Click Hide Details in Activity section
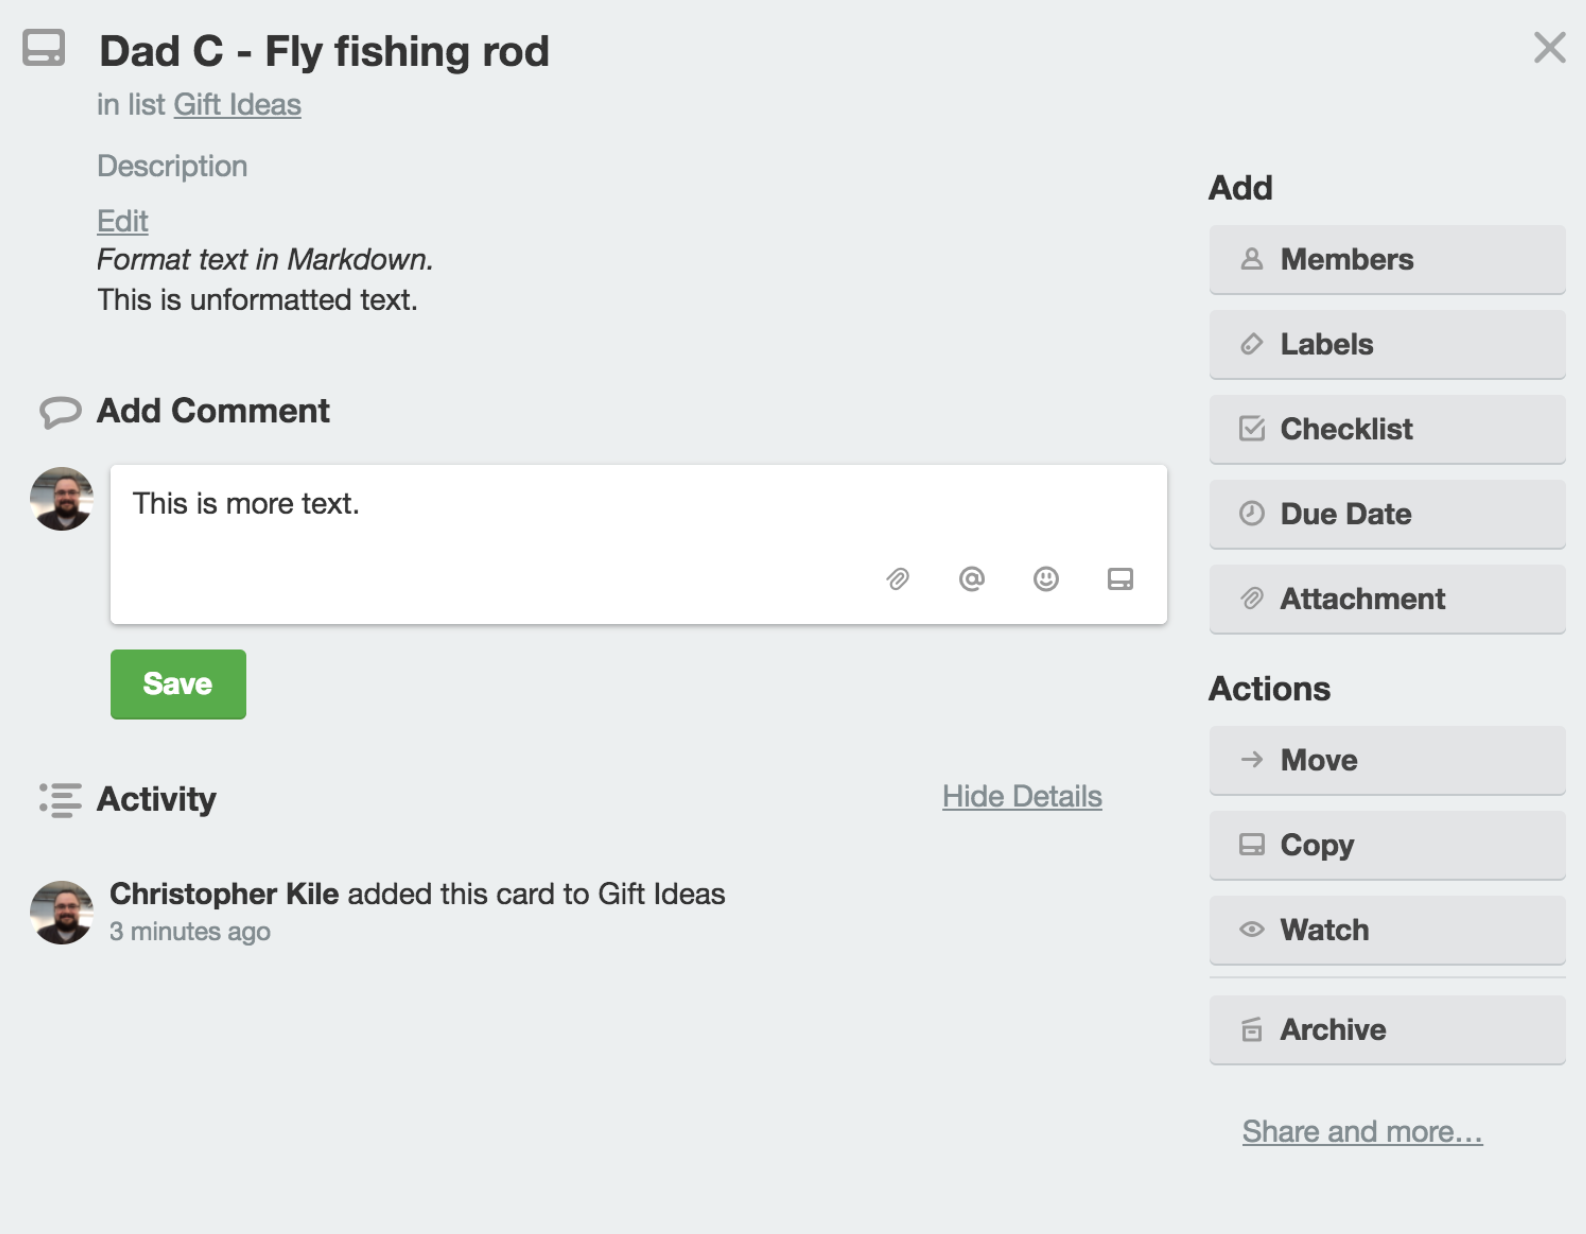Image resolution: width=1586 pixels, height=1234 pixels. click(x=1022, y=796)
